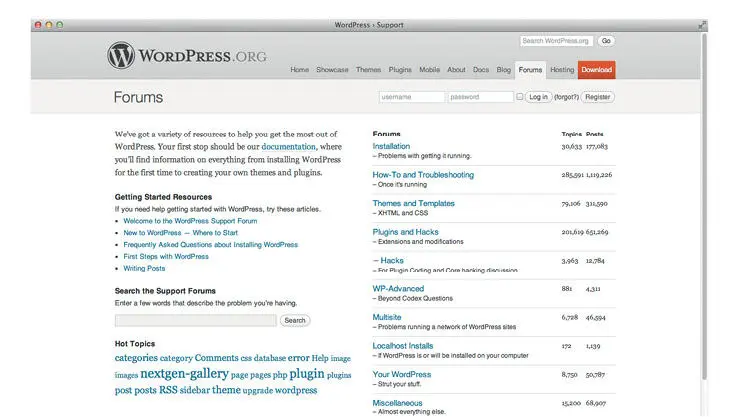Viewport: 739px width, 417px height.
Task: Open the Your WordPress forum
Action: pyautogui.click(x=402, y=375)
